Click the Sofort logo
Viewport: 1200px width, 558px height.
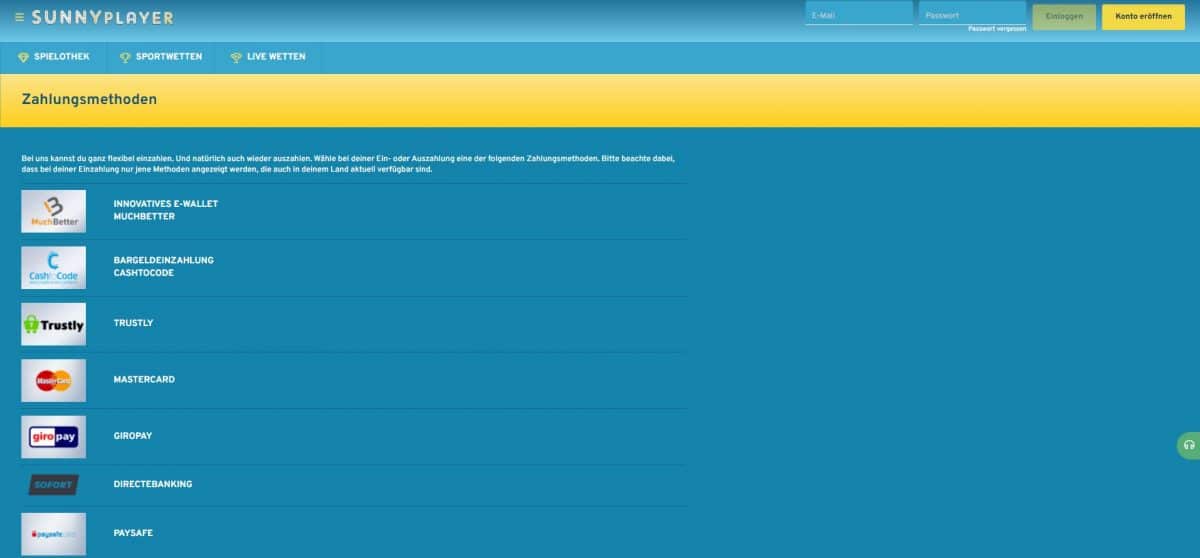54,485
